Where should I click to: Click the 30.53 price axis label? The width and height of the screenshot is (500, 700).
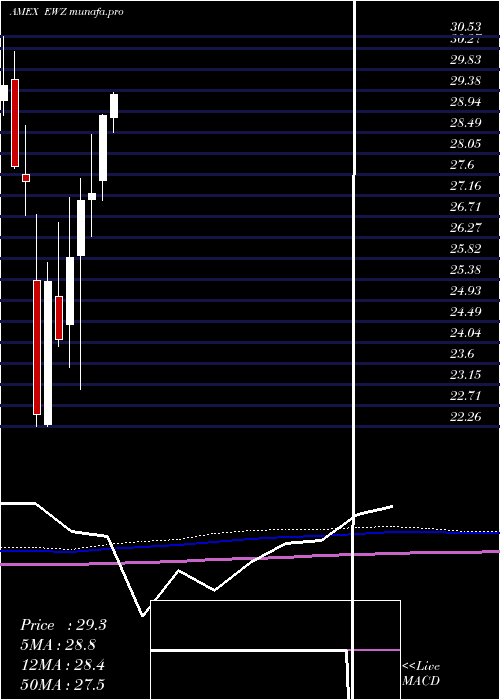(465, 28)
